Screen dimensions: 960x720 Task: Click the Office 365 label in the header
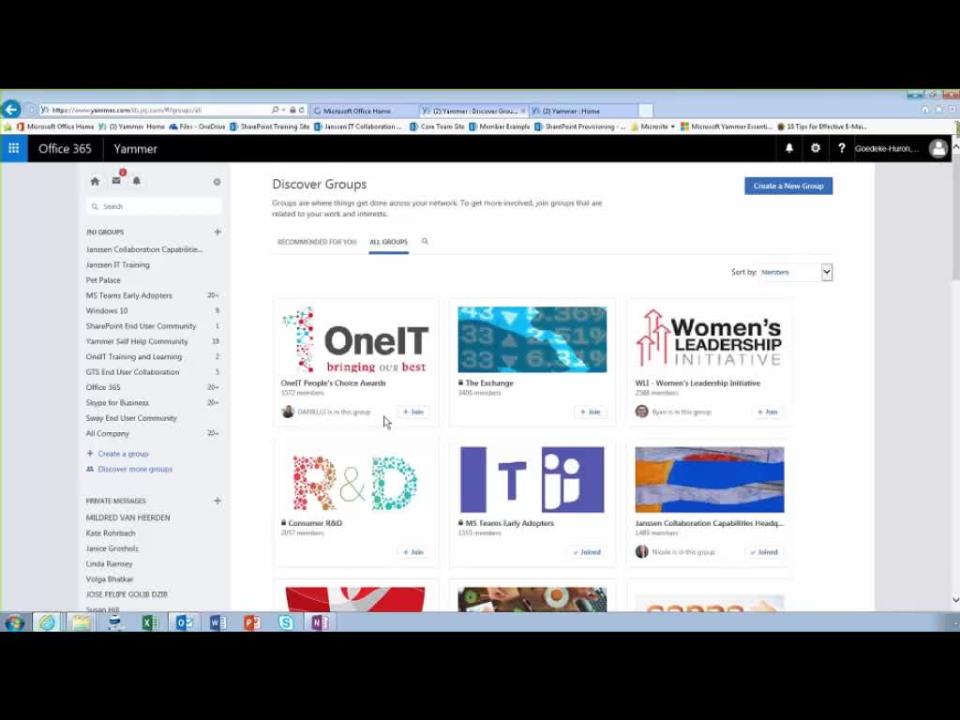(x=65, y=149)
